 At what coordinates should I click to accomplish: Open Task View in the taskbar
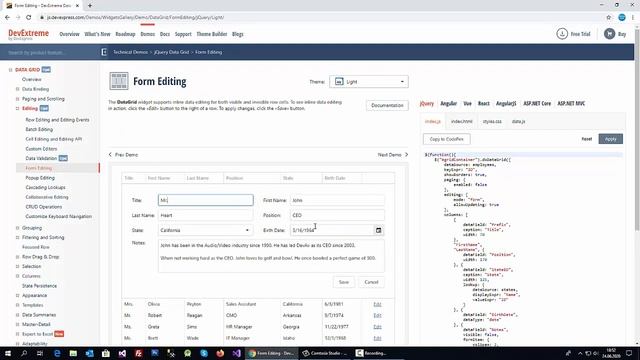[40, 353]
